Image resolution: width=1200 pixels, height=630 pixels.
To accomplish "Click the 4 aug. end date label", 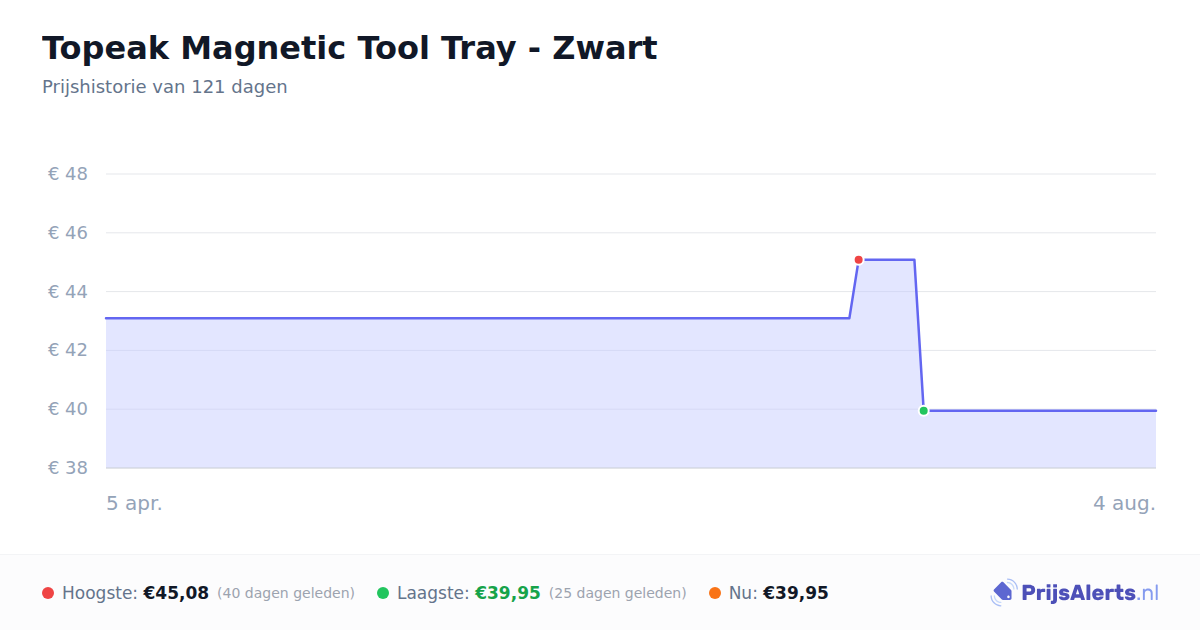I will click(1124, 504).
